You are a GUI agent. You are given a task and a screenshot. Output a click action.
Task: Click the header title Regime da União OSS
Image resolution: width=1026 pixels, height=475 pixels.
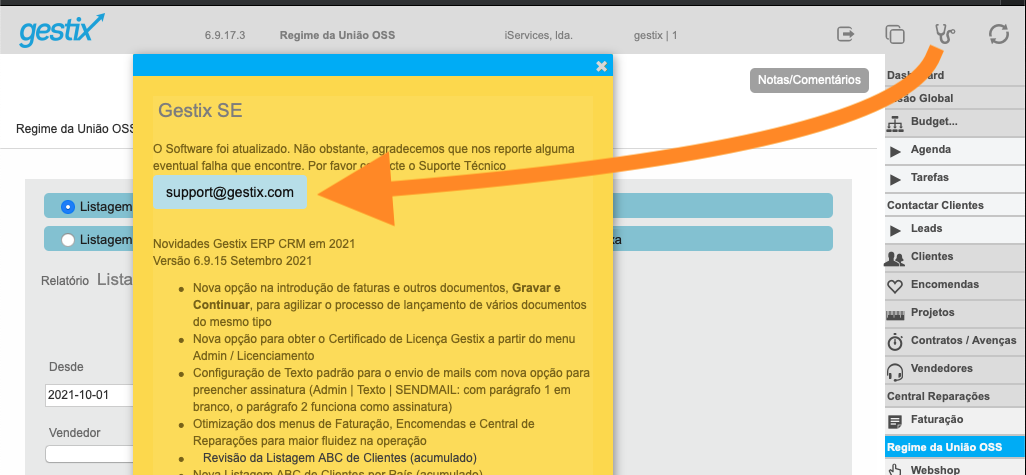337,35
